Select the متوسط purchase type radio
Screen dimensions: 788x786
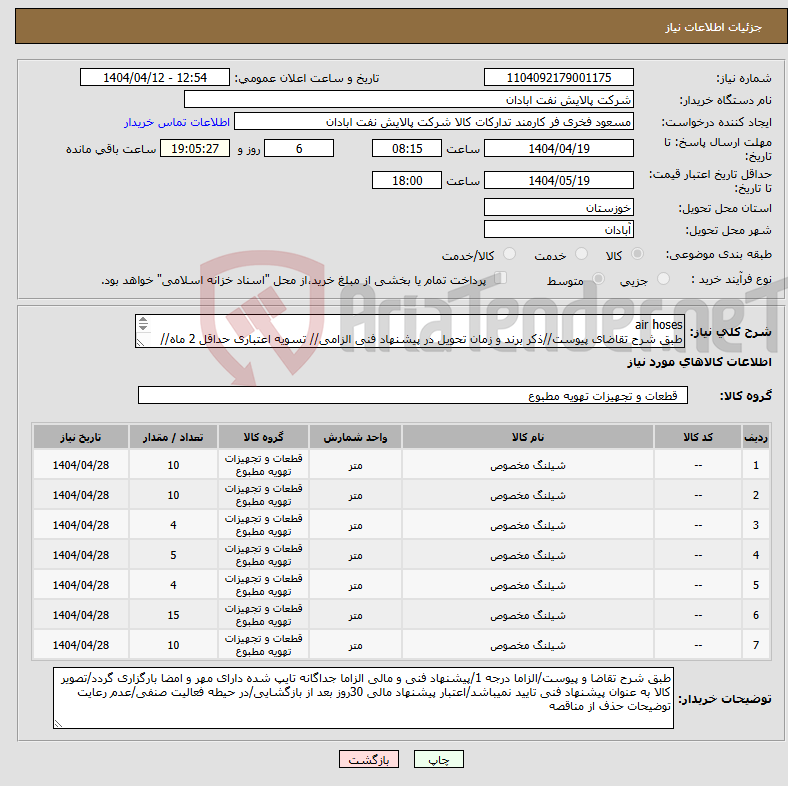click(x=598, y=279)
